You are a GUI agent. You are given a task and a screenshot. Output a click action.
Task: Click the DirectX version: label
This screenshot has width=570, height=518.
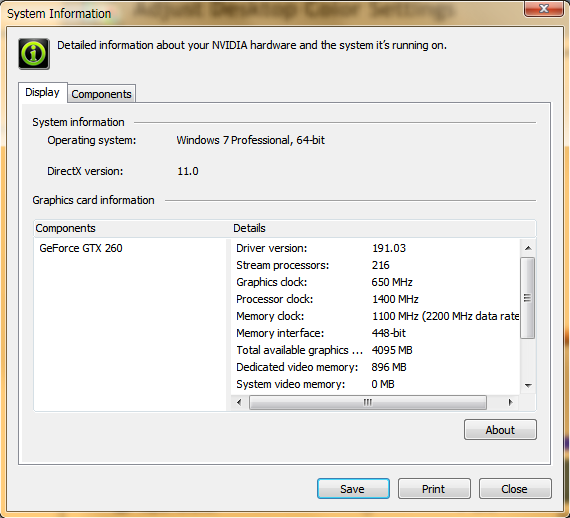(85, 171)
